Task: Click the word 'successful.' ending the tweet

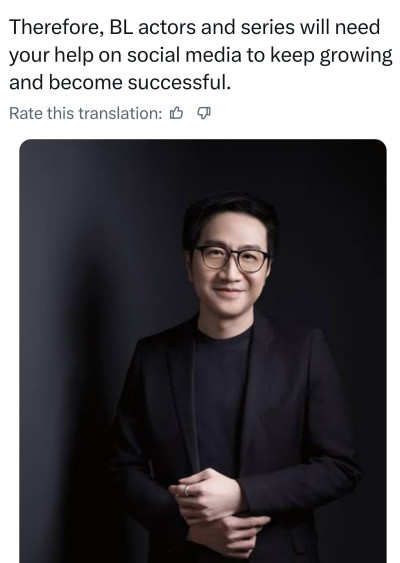Action: point(179,83)
